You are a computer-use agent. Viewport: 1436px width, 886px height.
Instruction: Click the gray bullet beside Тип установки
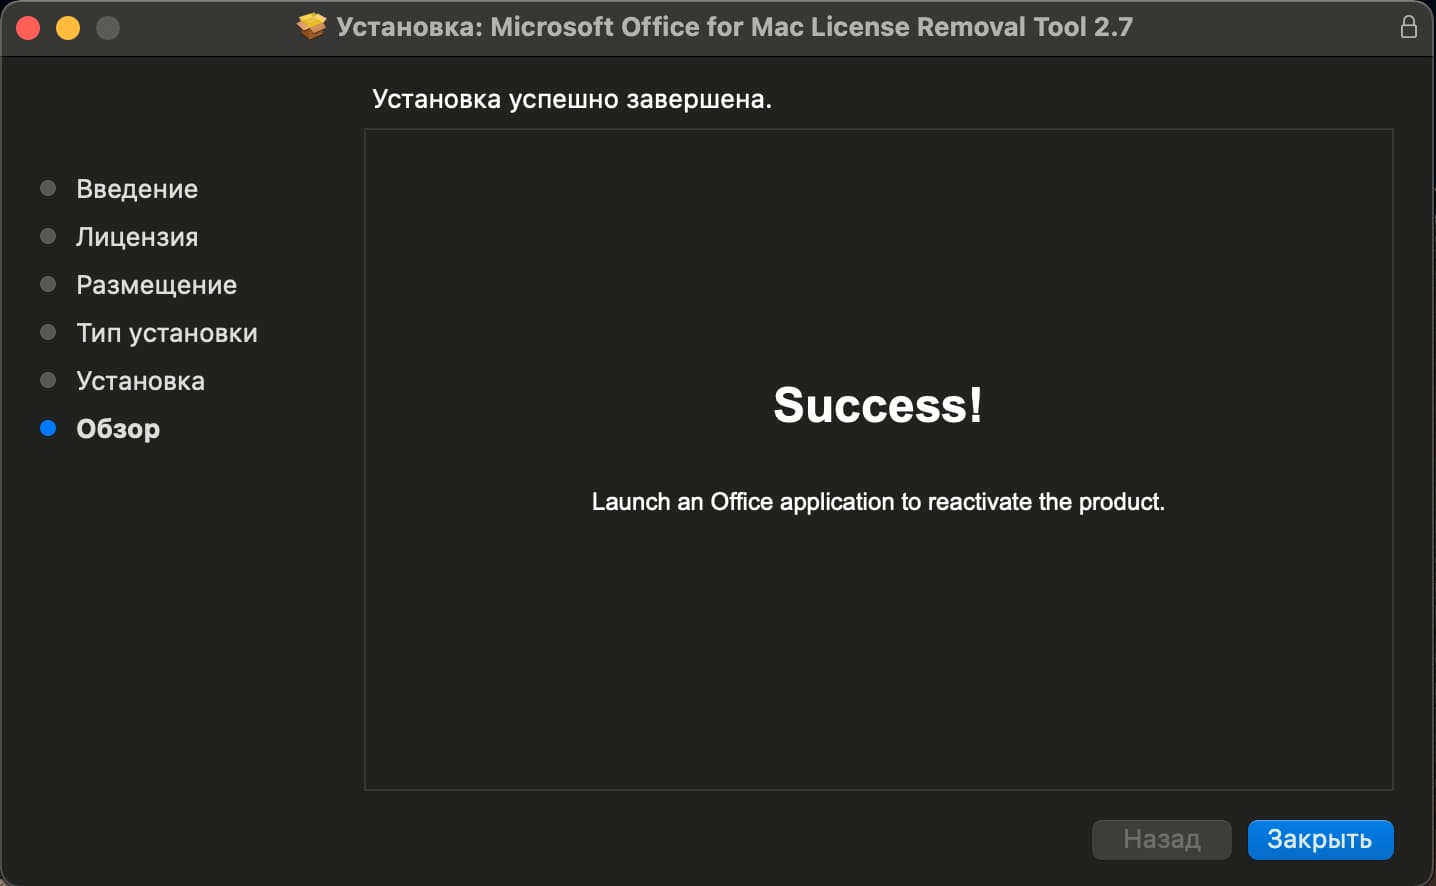pyautogui.click(x=48, y=332)
